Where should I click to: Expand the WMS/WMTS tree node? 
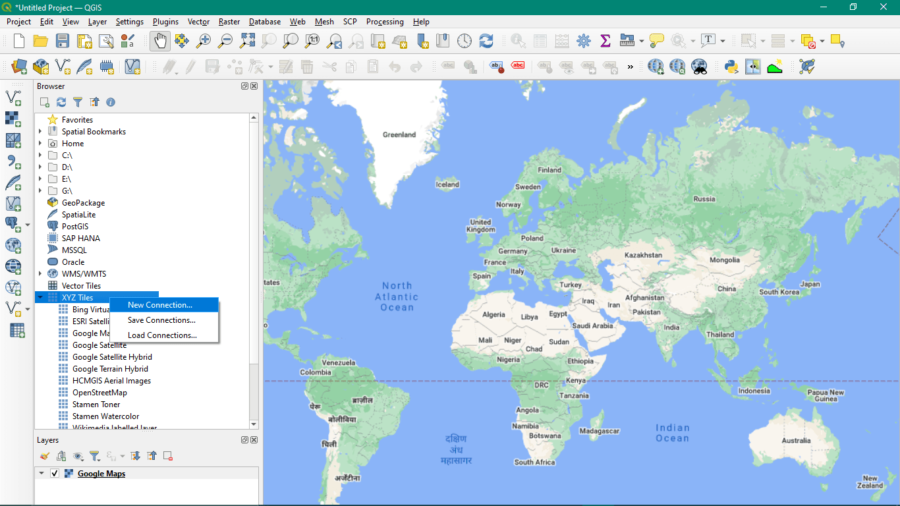click(40, 274)
